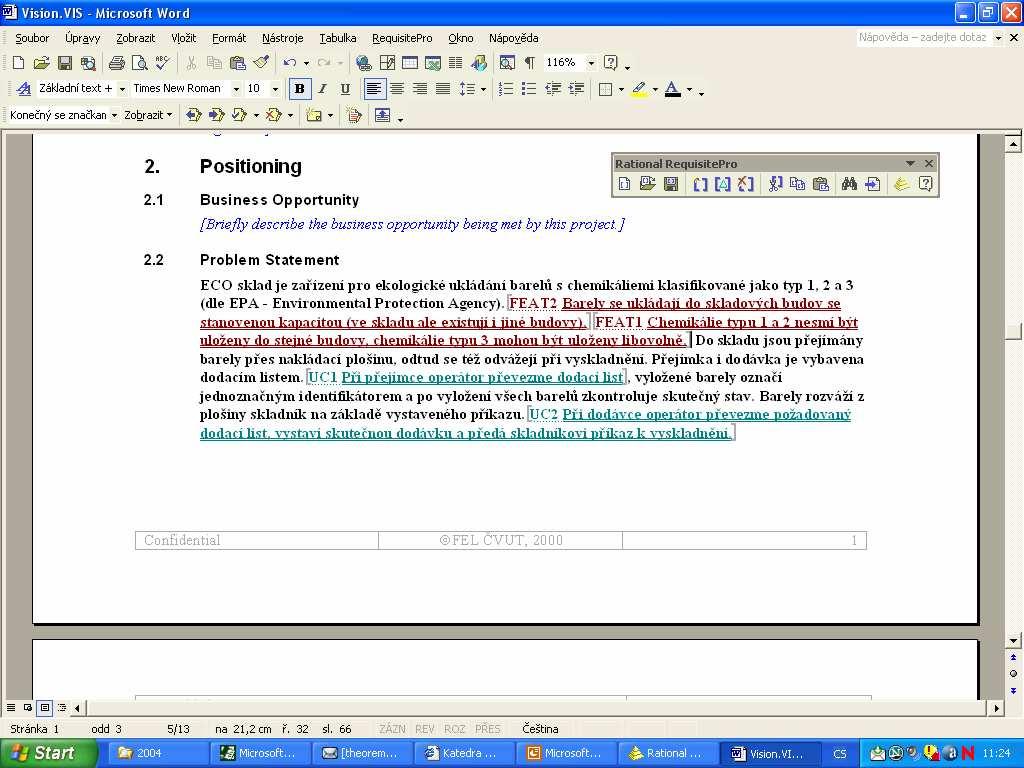
Task: Decrease the paragraph indent
Action: pos(552,89)
